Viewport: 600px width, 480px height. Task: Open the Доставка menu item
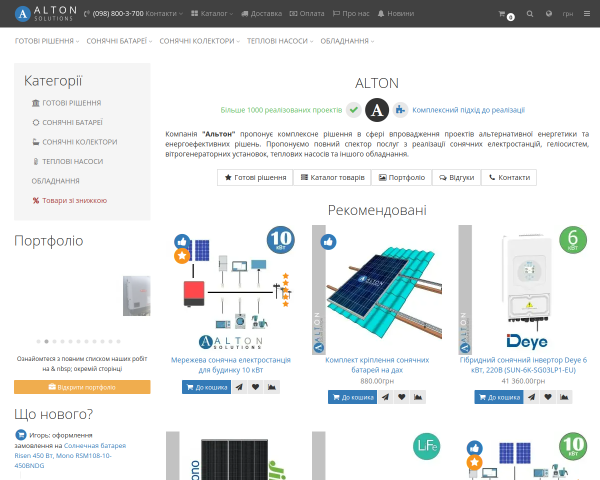[x=262, y=14]
